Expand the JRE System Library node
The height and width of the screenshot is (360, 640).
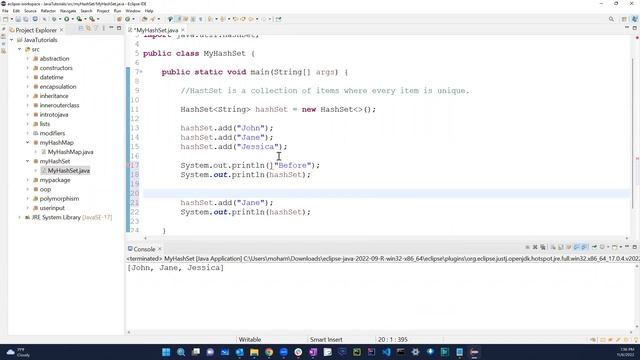pos(20,217)
